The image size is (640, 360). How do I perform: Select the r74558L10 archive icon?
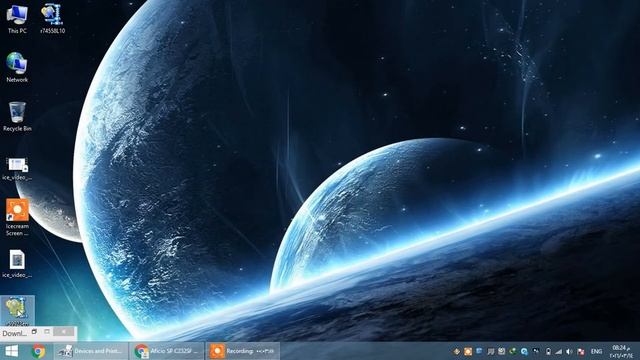click(52, 19)
